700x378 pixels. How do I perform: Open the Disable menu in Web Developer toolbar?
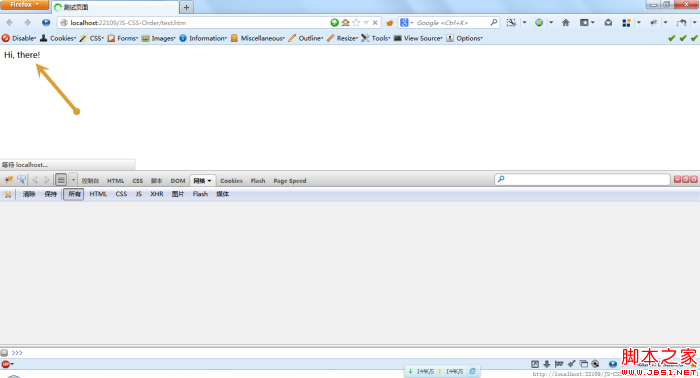pos(19,38)
